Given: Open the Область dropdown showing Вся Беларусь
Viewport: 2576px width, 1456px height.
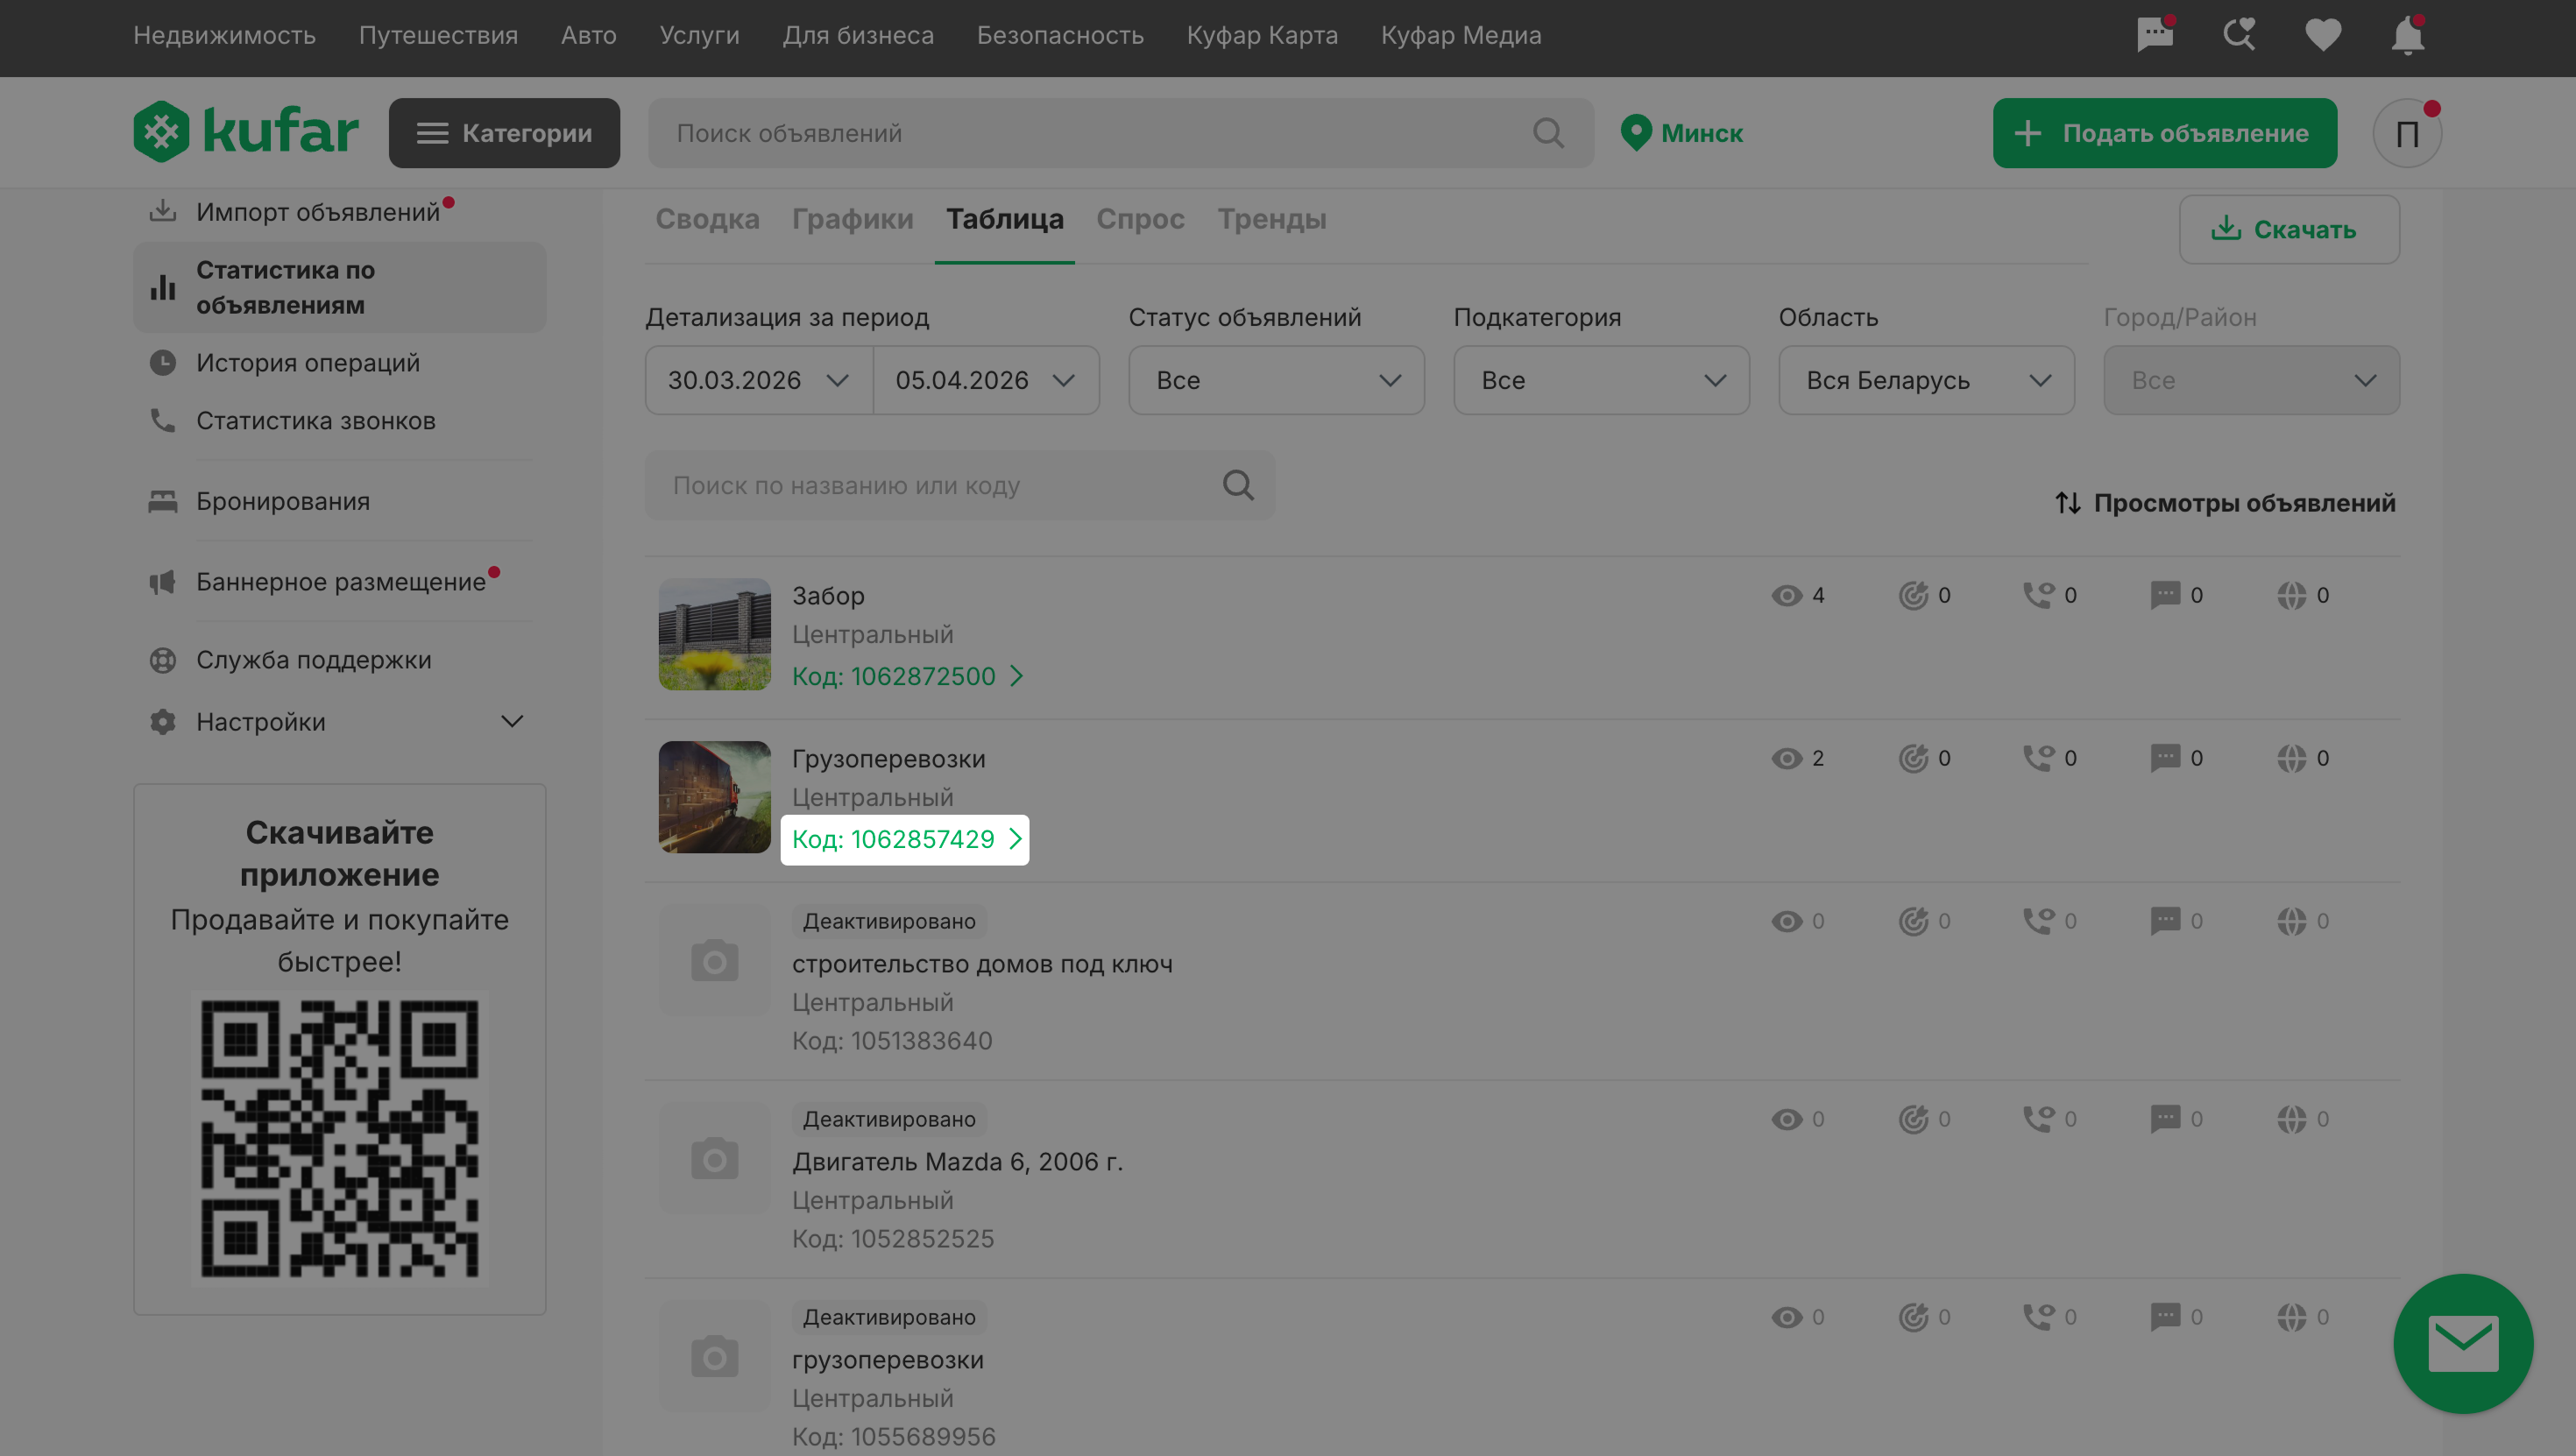Looking at the screenshot, I should 1926,380.
